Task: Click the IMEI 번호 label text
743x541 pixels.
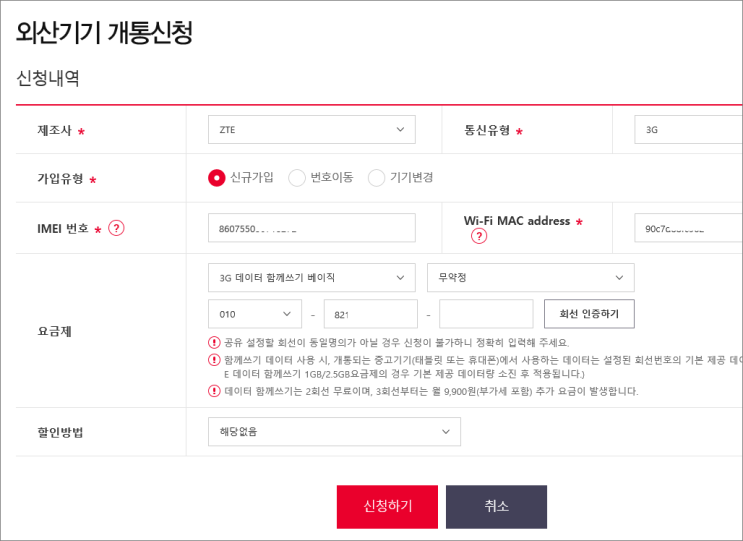Action: (x=63, y=228)
